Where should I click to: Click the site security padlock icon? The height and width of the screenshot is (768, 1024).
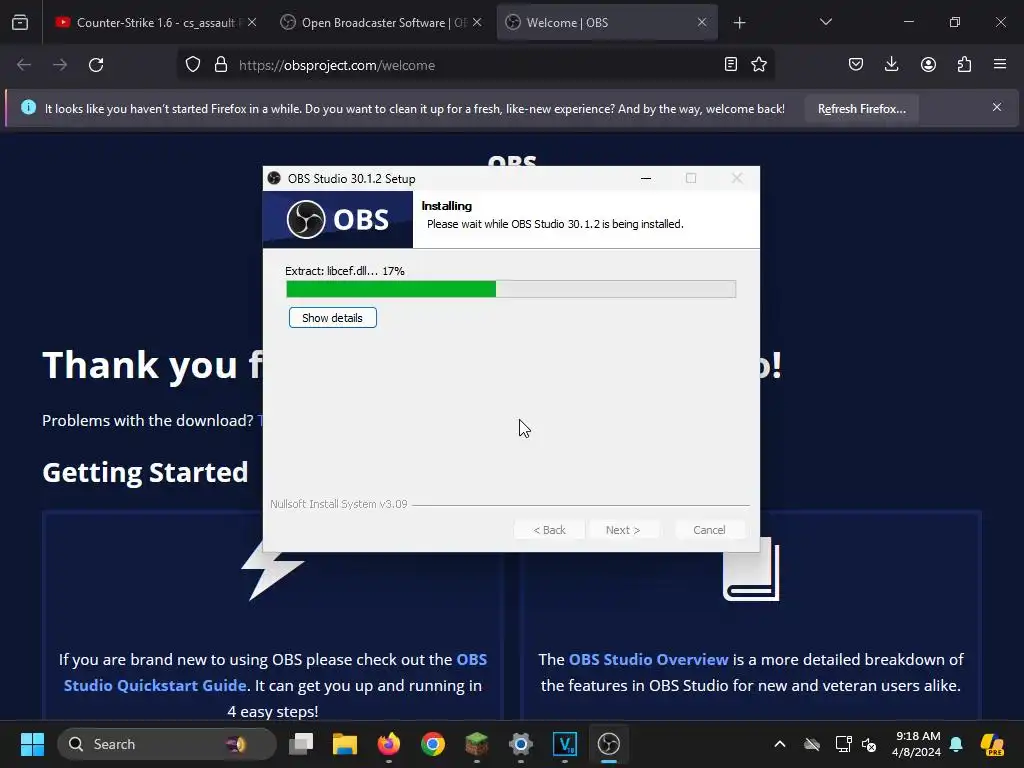tap(221, 65)
